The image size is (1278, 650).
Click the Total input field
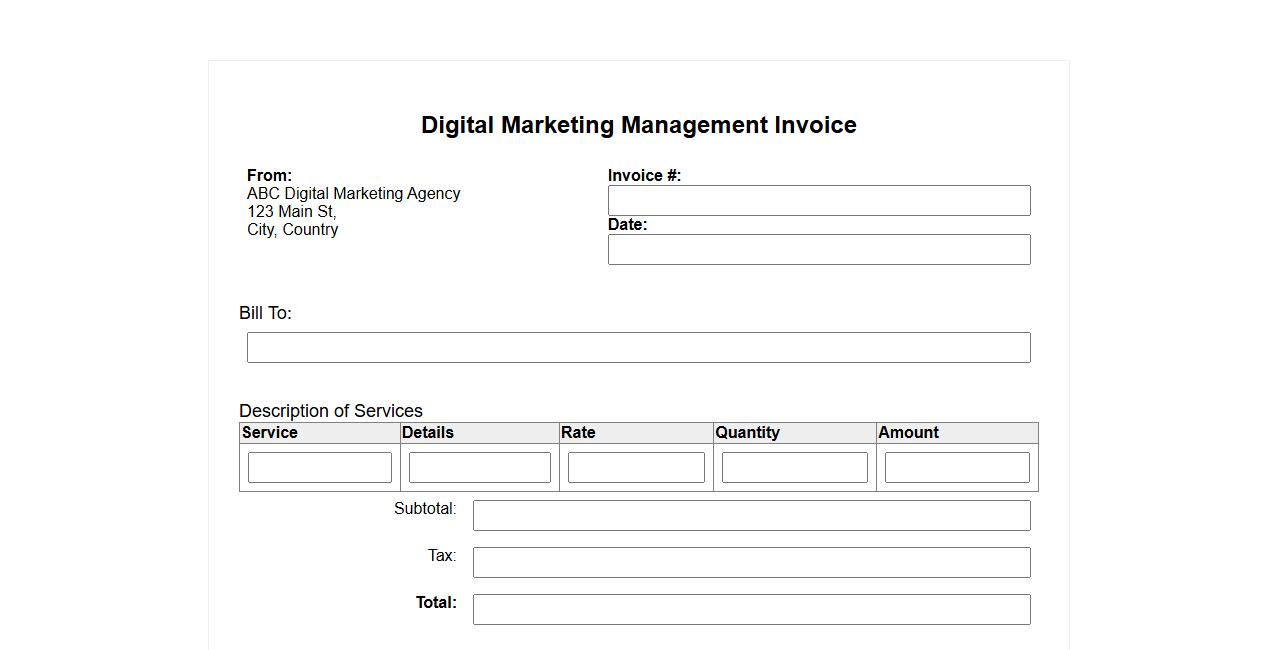(751, 610)
